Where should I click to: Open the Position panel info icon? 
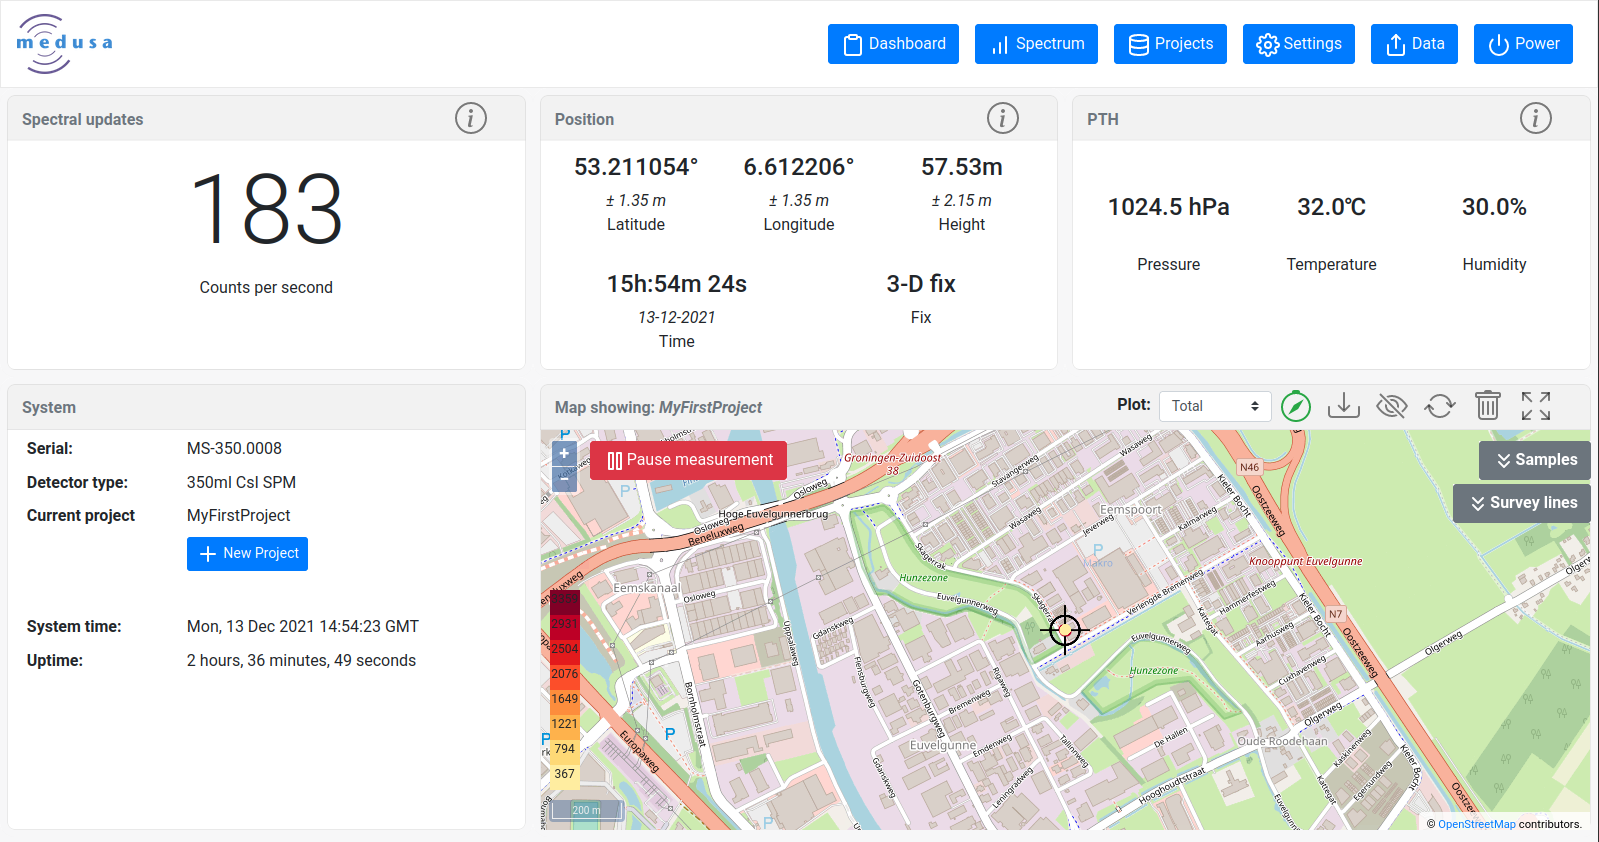pos(1002,118)
